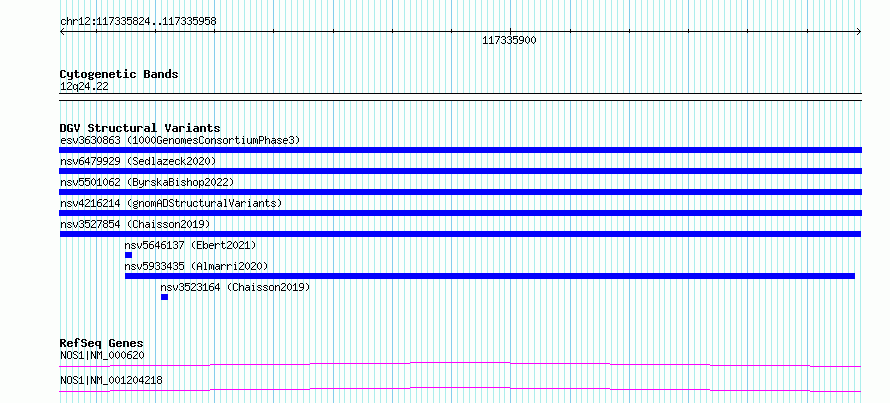Image resolution: width=890 pixels, height=403 pixels.
Task: Open the nsv6479929 (Sedlazeck2020) label
Action: [x=138, y=161]
